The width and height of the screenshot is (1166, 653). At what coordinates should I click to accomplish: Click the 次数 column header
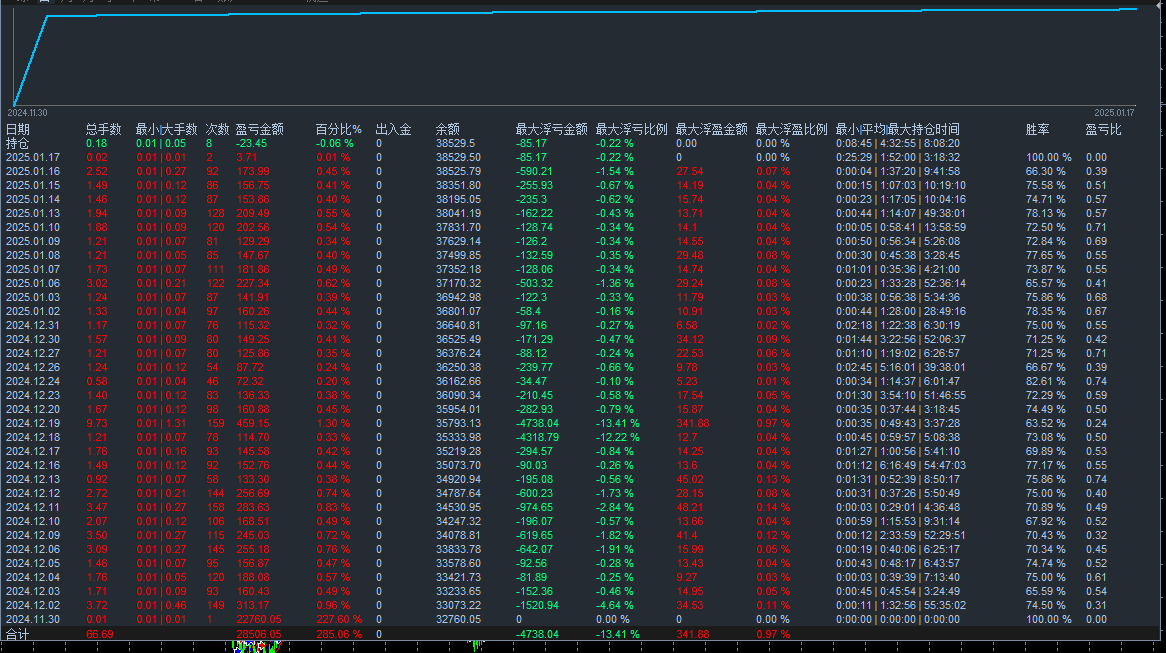217,129
